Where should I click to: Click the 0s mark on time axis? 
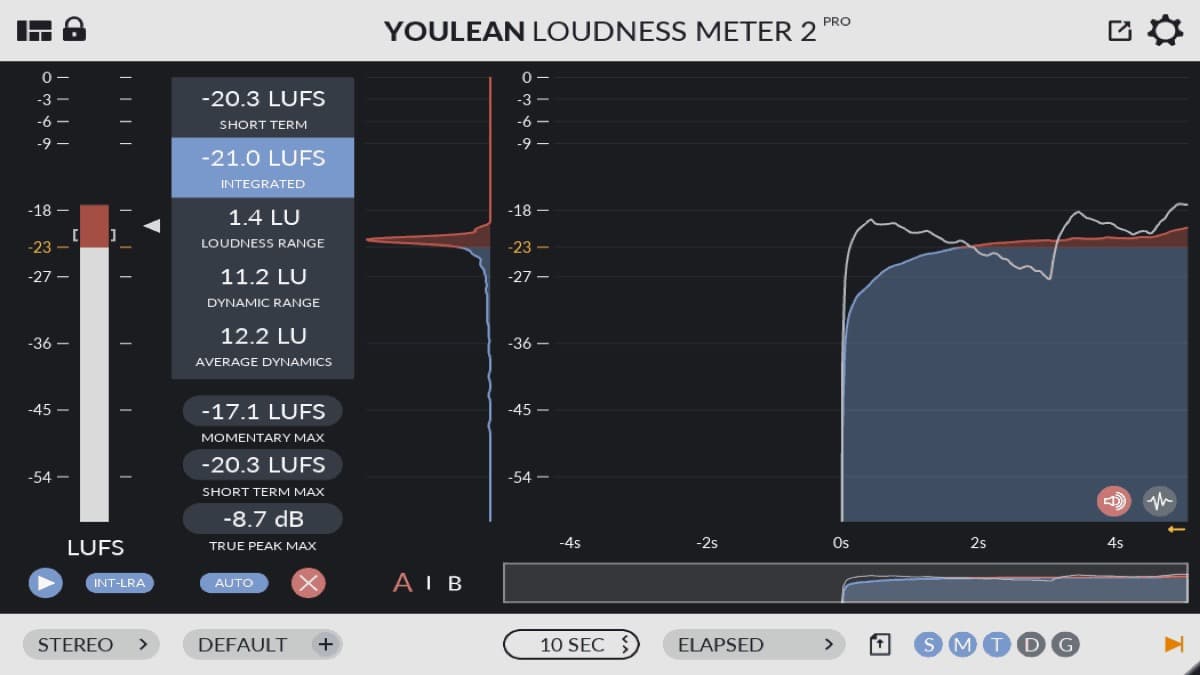click(840, 543)
